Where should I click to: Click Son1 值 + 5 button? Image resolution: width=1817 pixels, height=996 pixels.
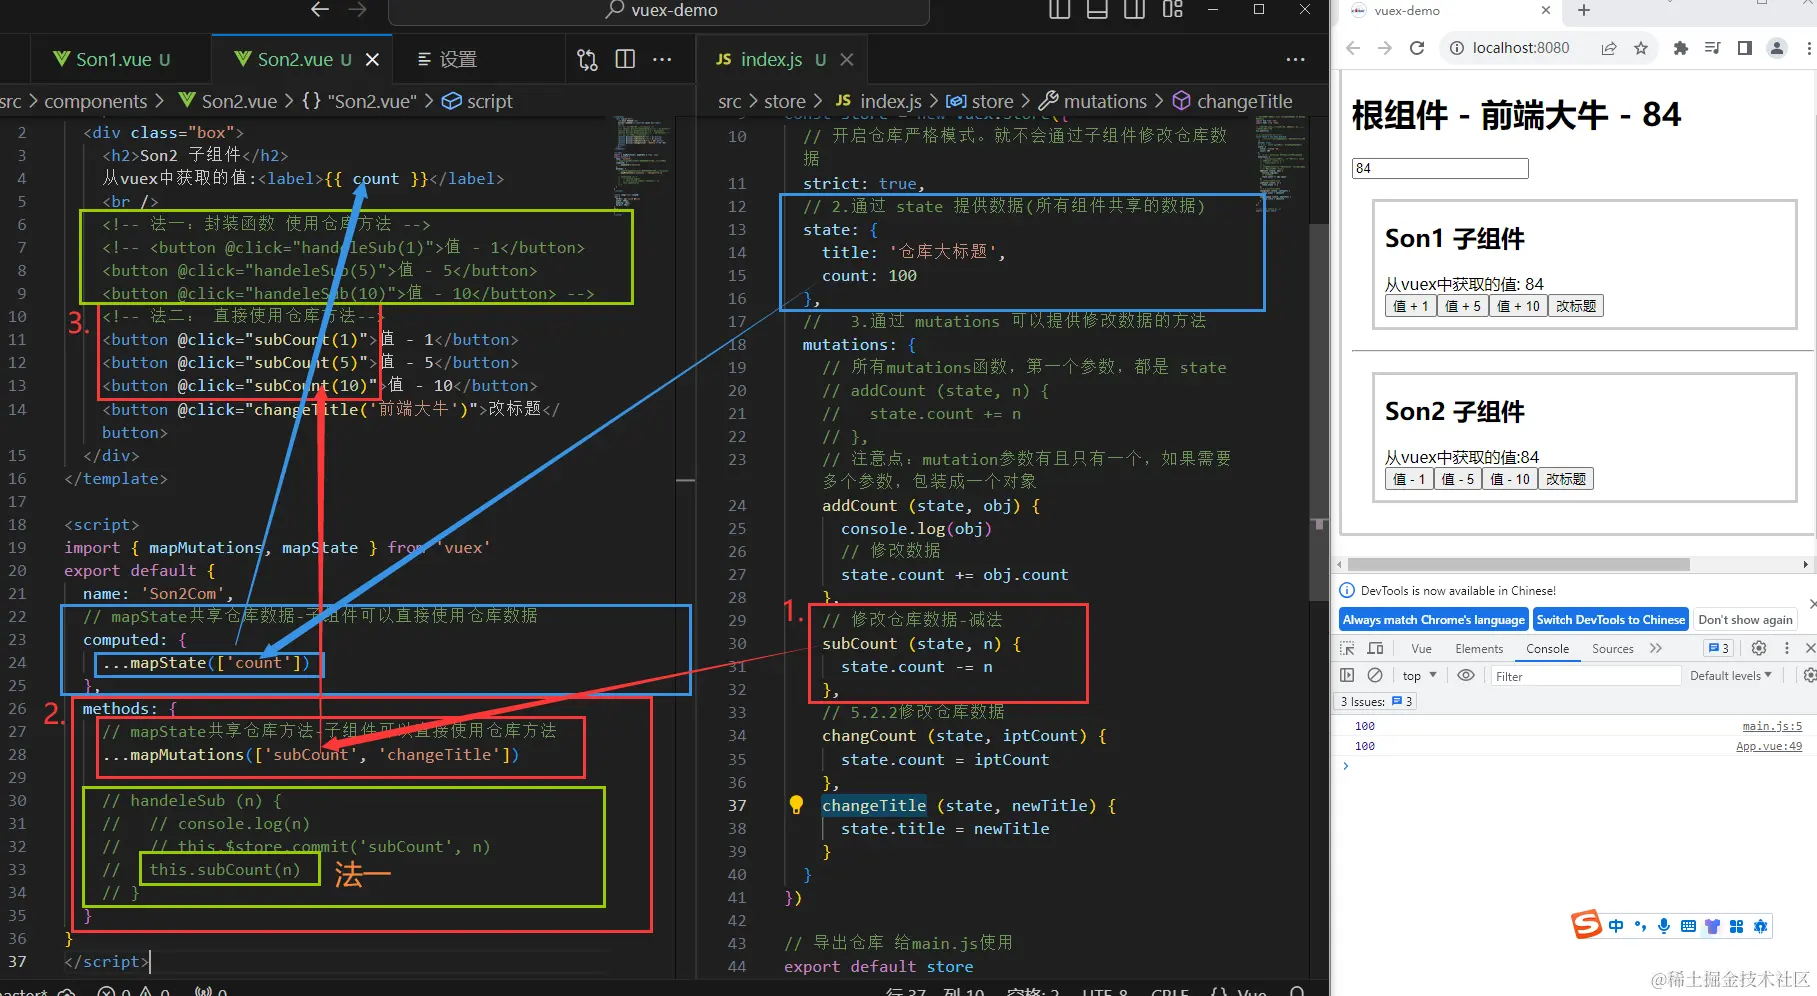click(x=1463, y=306)
